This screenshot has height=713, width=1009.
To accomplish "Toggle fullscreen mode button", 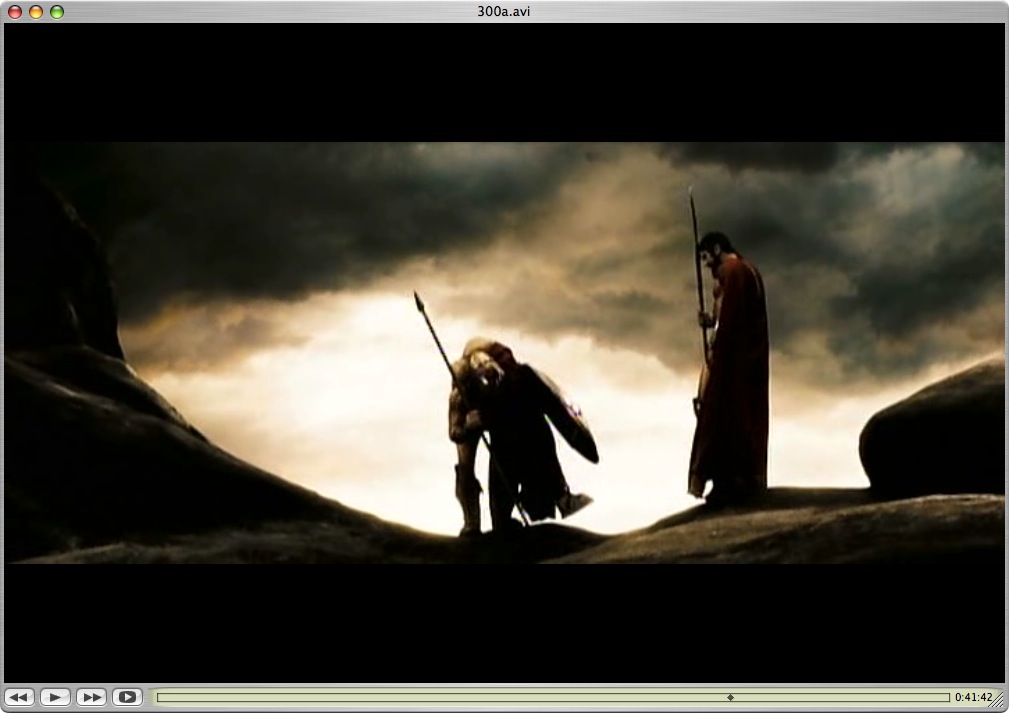I will [127, 697].
